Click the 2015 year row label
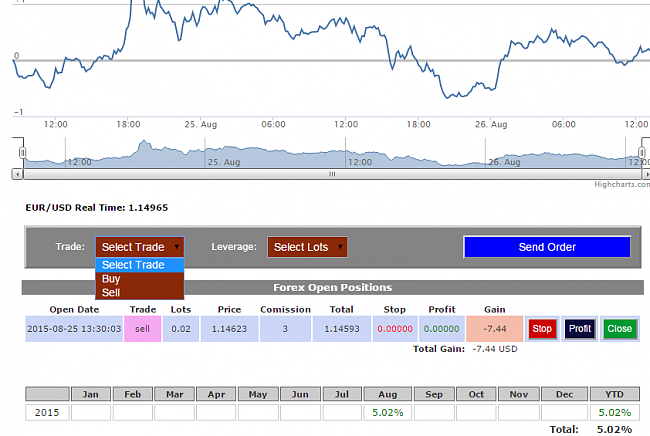The width and height of the screenshot is (650, 436). 47,413
